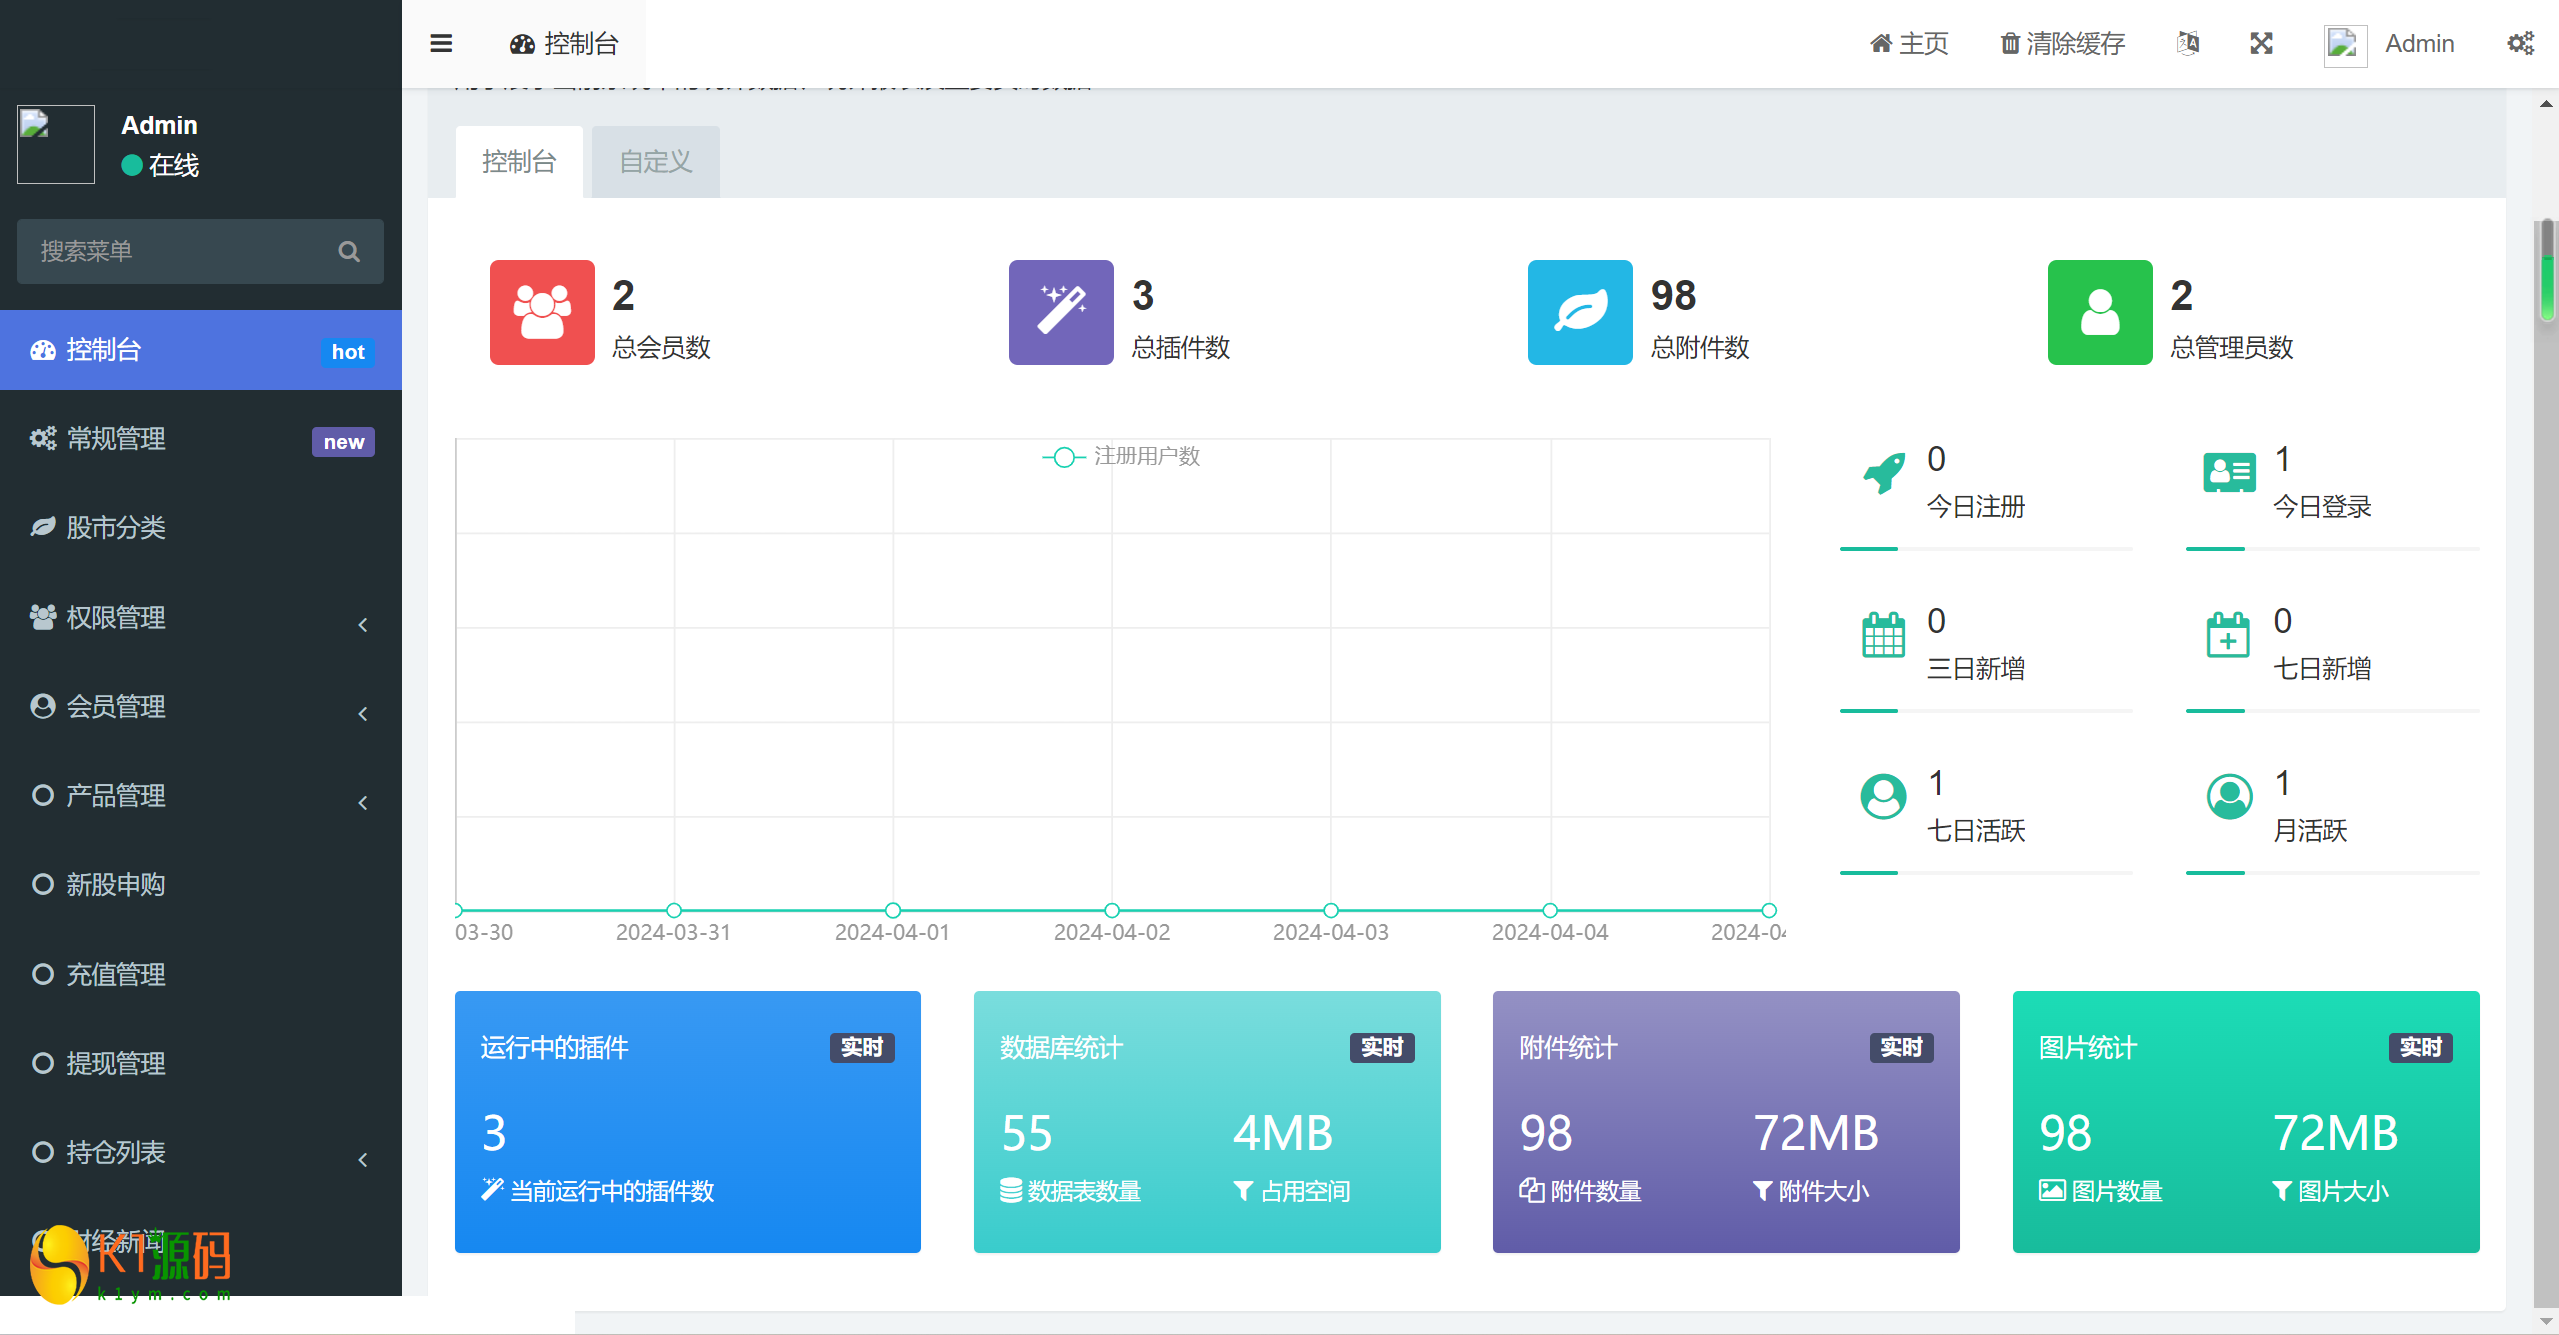2559x1335 pixels.
Task: Click the blue 总附件数 leaf icon
Action: [x=1579, y=312]
